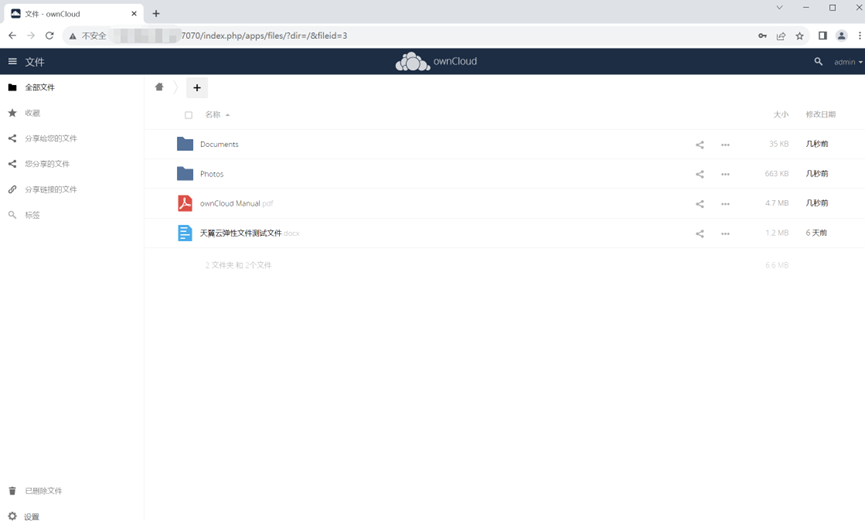This screenshot has width=865, height=521.
Task: Reload the page in browser
Action: [x=49, y=35]
